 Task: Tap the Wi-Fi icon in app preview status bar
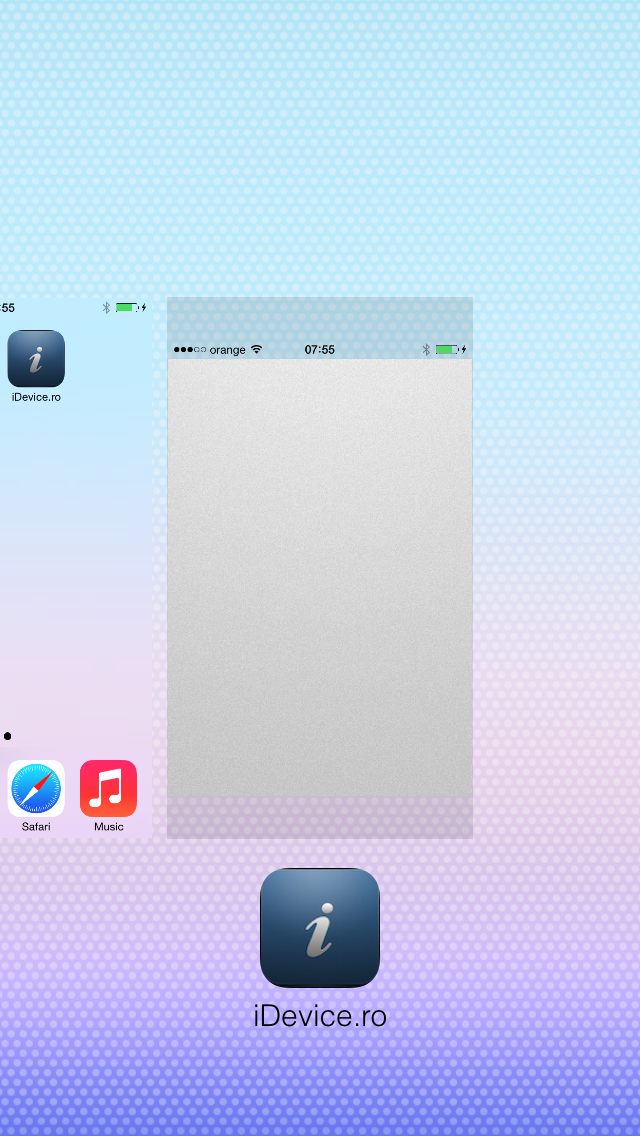tap(257, 349)
